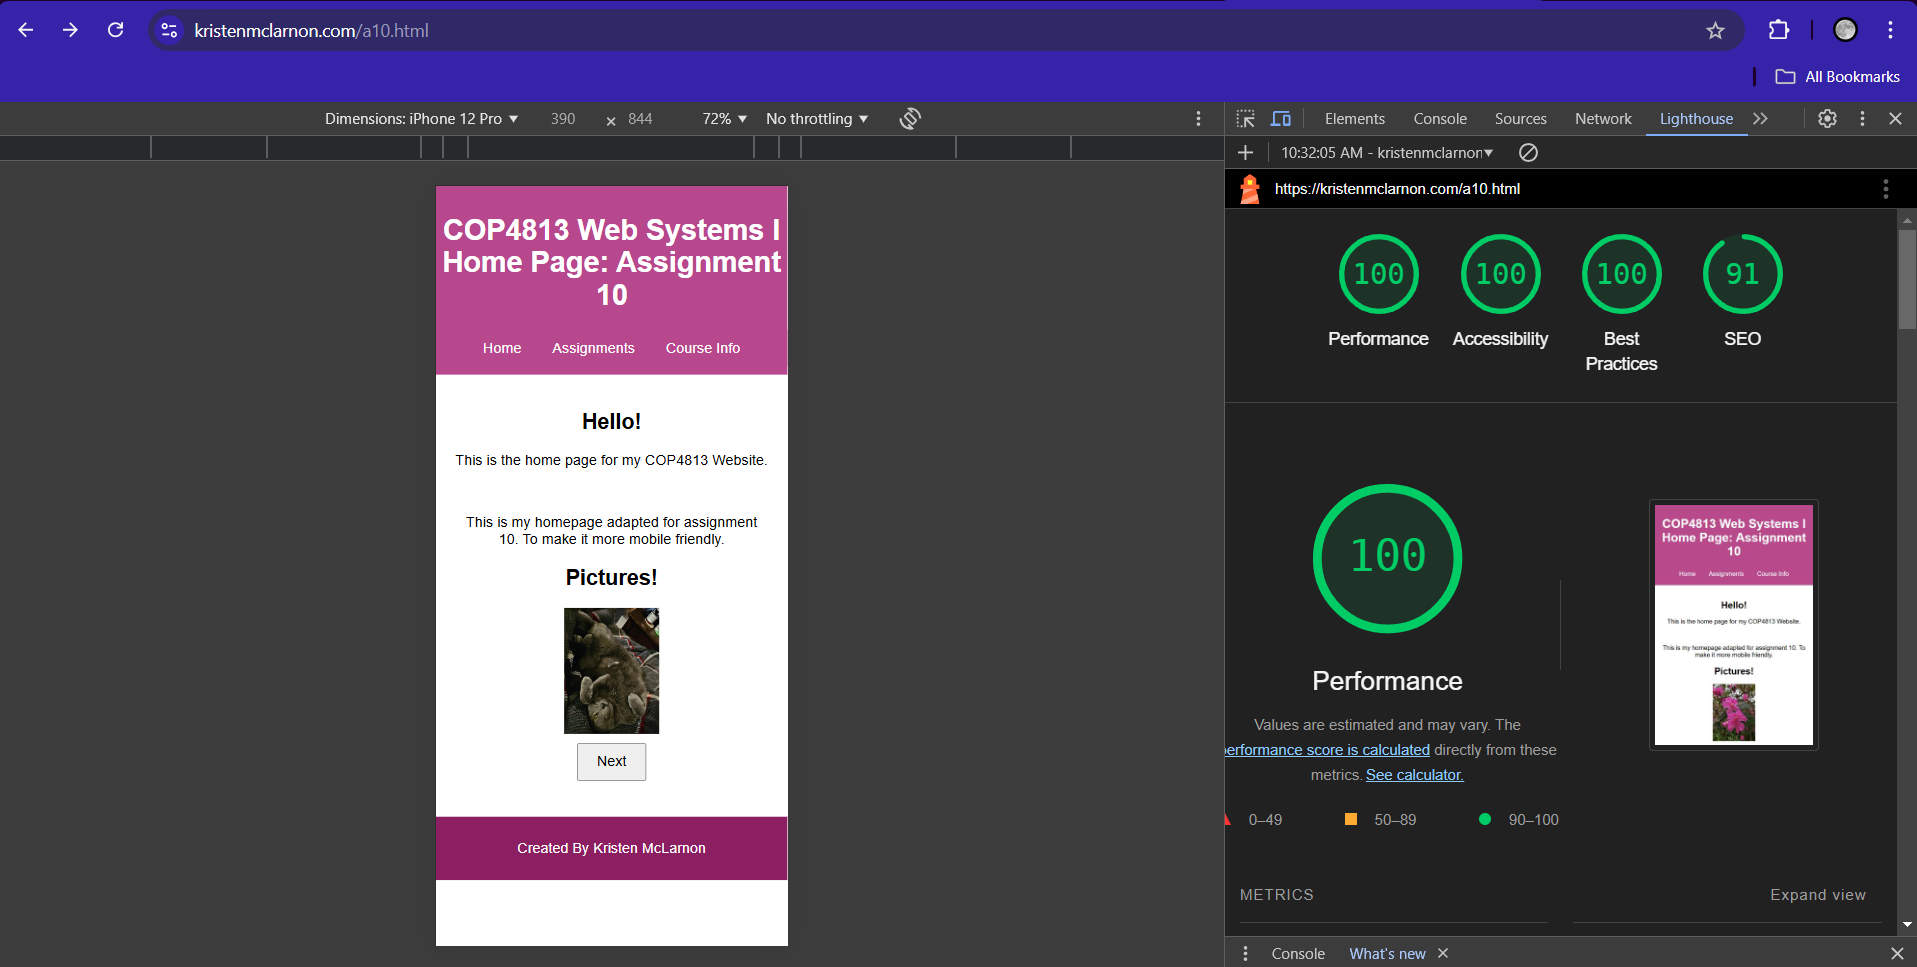1917x967 pixels.
Task: Go forward to the next page
Action: (70, 30)
